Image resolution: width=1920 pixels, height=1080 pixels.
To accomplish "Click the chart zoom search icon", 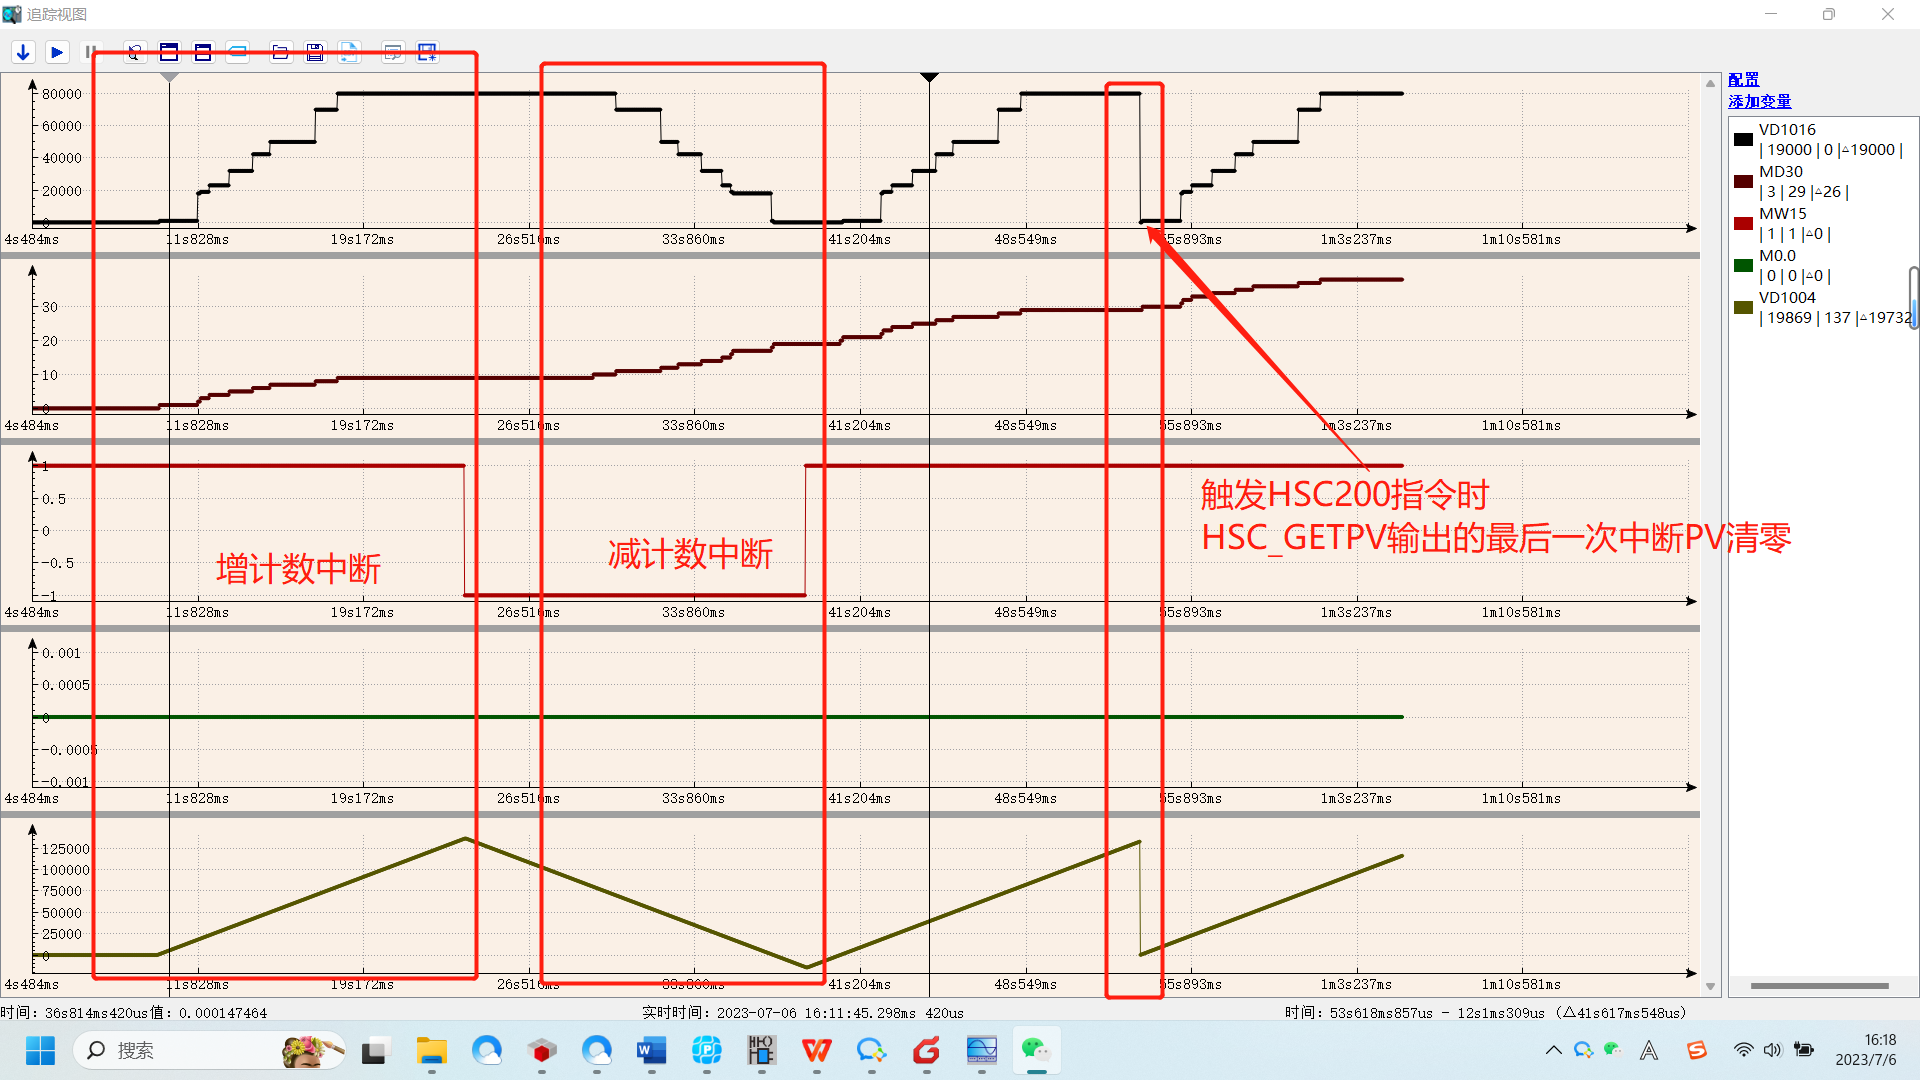I will click(393, 52).
